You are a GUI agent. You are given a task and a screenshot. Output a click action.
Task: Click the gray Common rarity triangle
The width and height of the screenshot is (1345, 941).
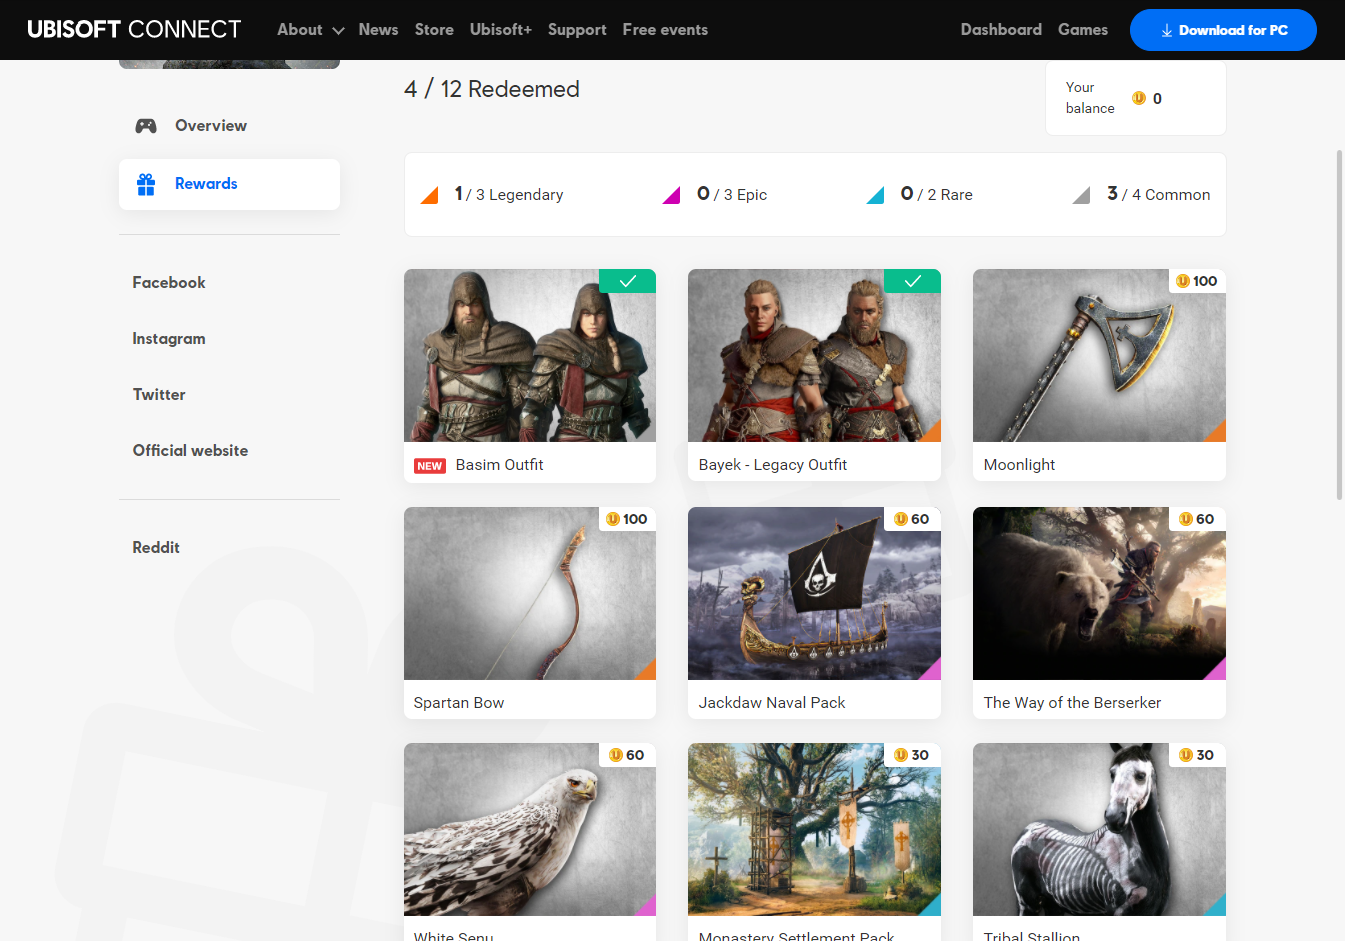coord(1081,195)
